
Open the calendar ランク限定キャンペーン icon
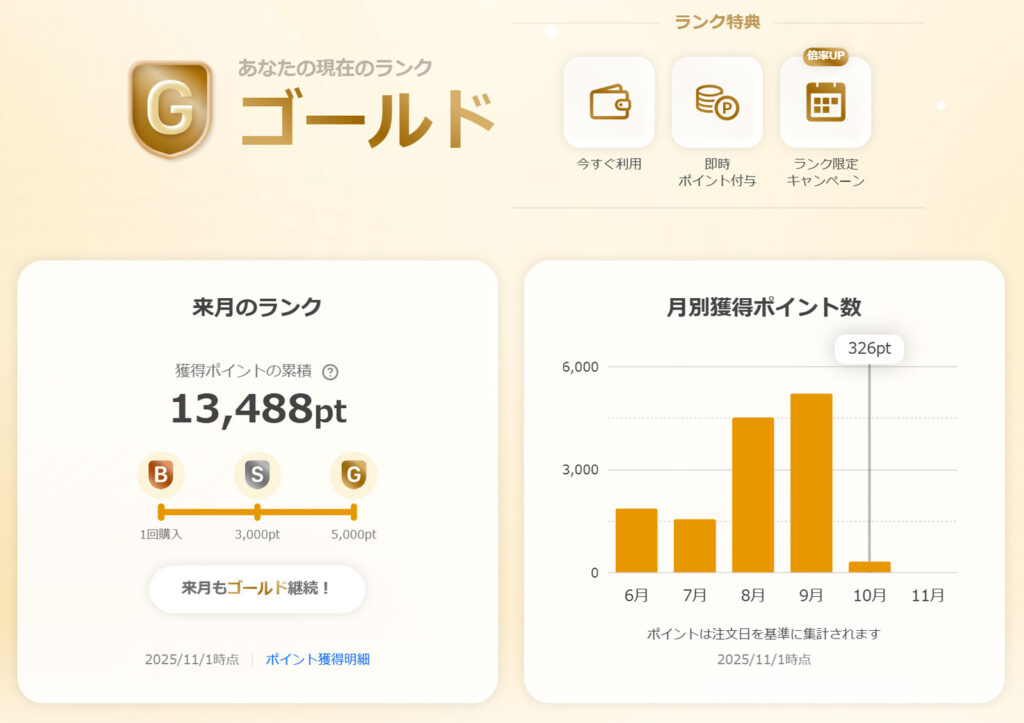point(825,102)
